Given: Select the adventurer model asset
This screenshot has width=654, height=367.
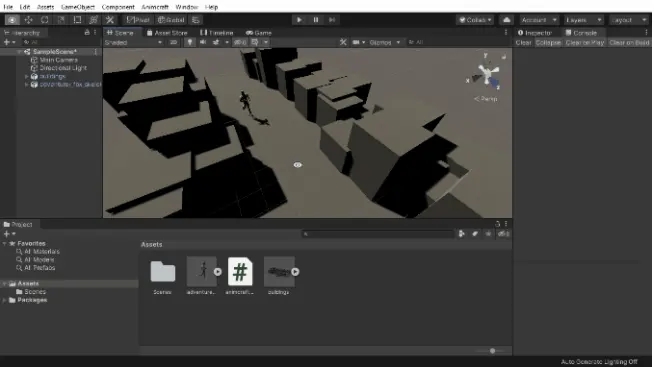Looking at the screenshot, I should click(201, 272).
